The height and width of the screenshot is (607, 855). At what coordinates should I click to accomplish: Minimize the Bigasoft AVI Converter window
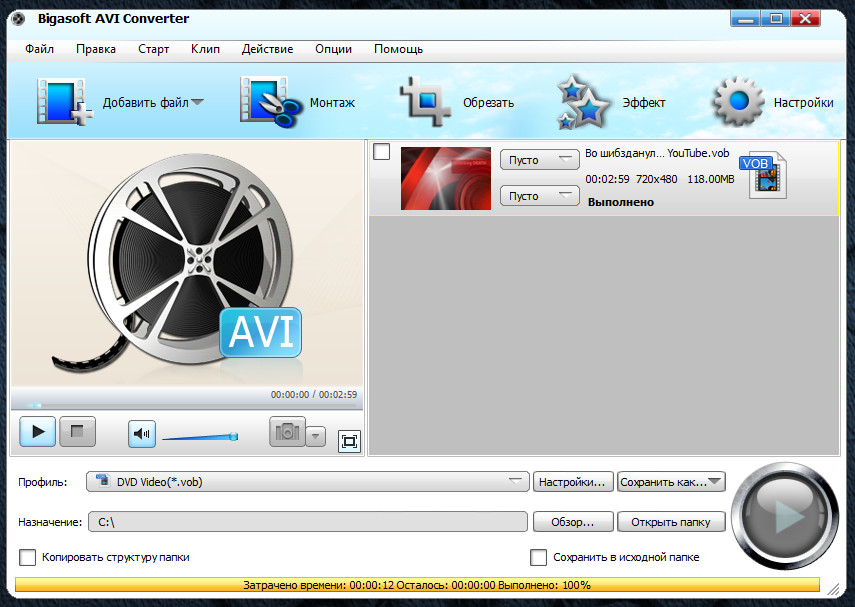pyautogui.click(x=745, y=19)
